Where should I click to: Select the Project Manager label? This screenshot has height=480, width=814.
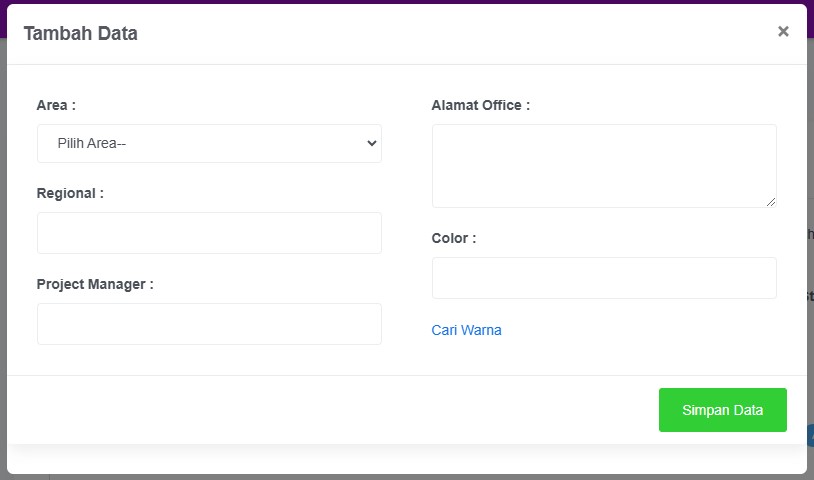(x=95, y=284)
